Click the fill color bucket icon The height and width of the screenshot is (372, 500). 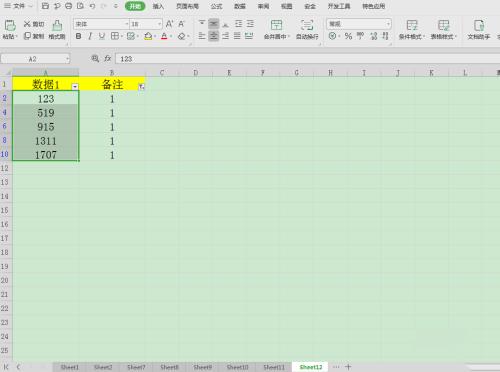148,36
